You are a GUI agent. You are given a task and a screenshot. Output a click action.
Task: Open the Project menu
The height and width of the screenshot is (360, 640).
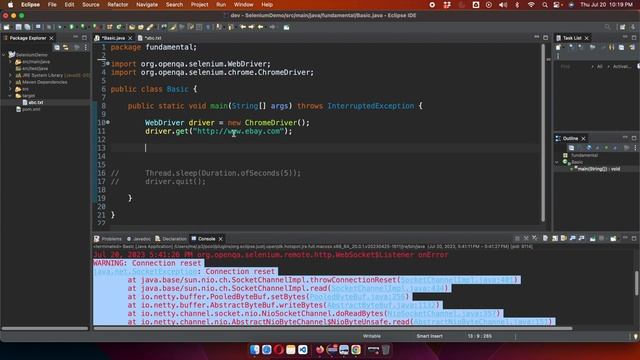tap(199, 4)
